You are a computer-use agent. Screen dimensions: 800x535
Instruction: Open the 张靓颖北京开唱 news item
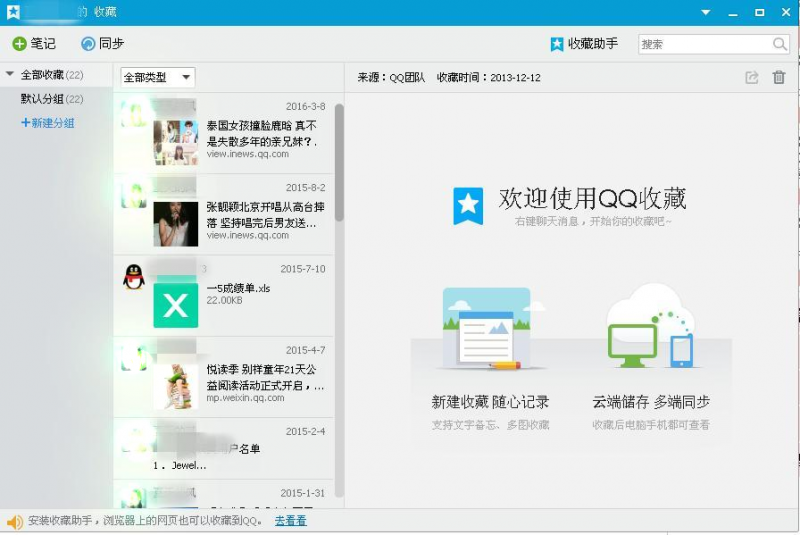click(x=223, y=215)
